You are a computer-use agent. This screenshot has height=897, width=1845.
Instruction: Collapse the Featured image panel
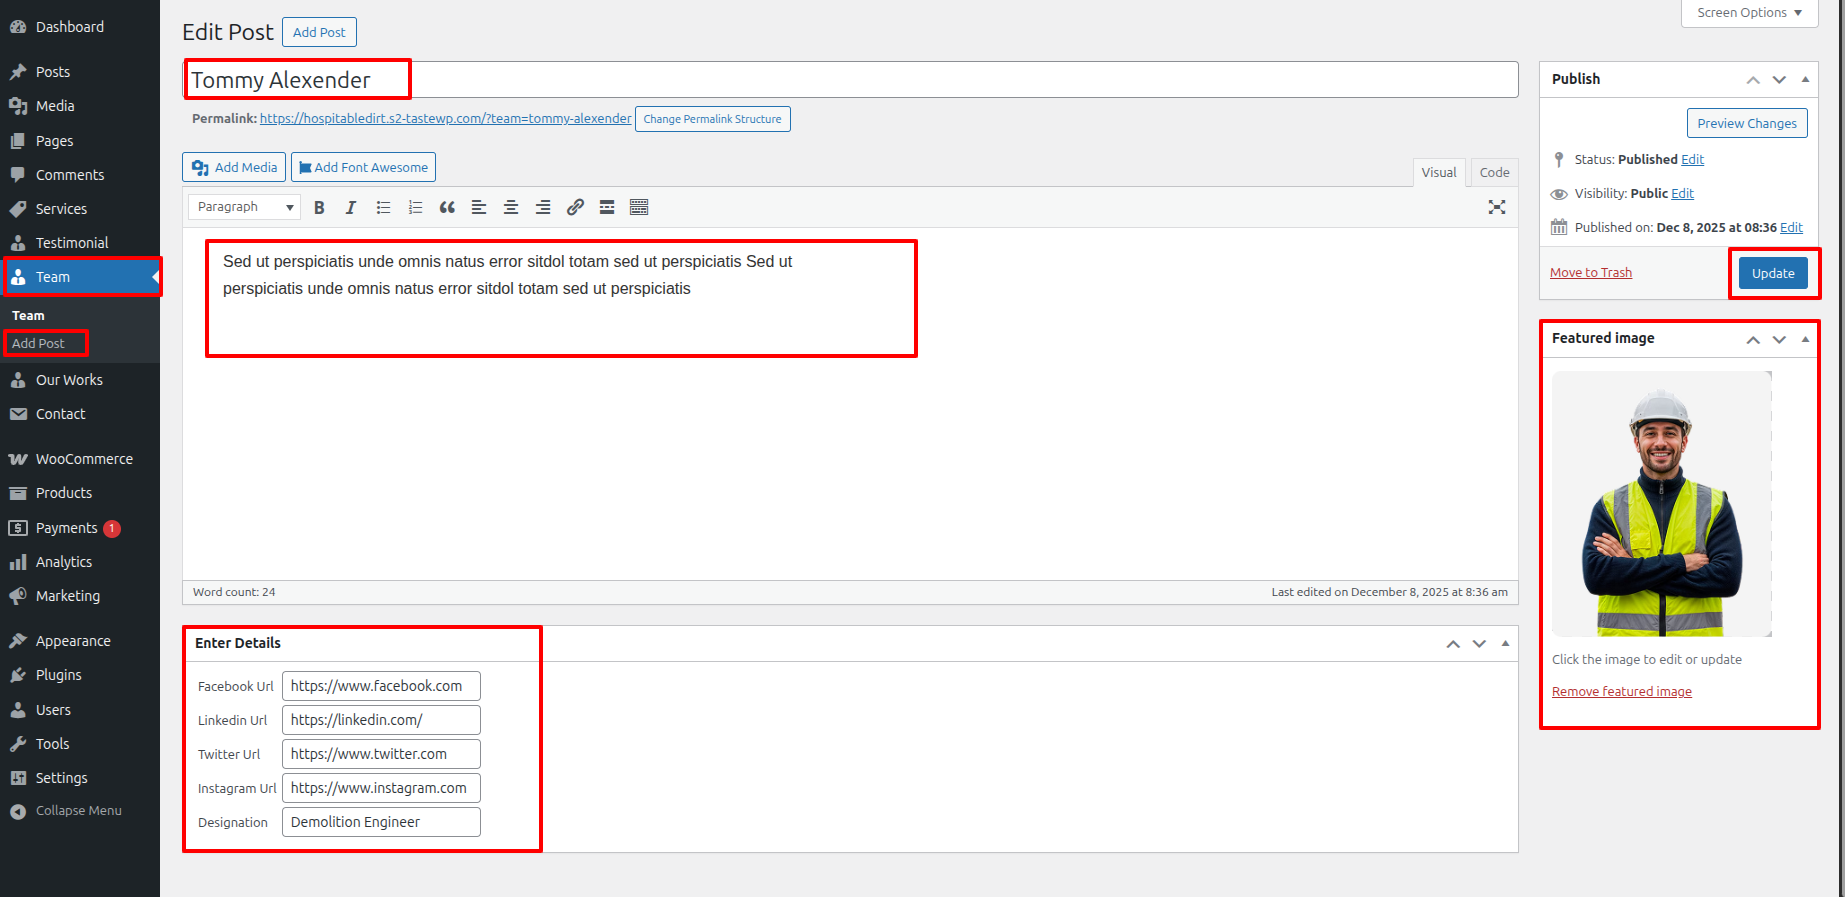click(x=1805, y=339)
